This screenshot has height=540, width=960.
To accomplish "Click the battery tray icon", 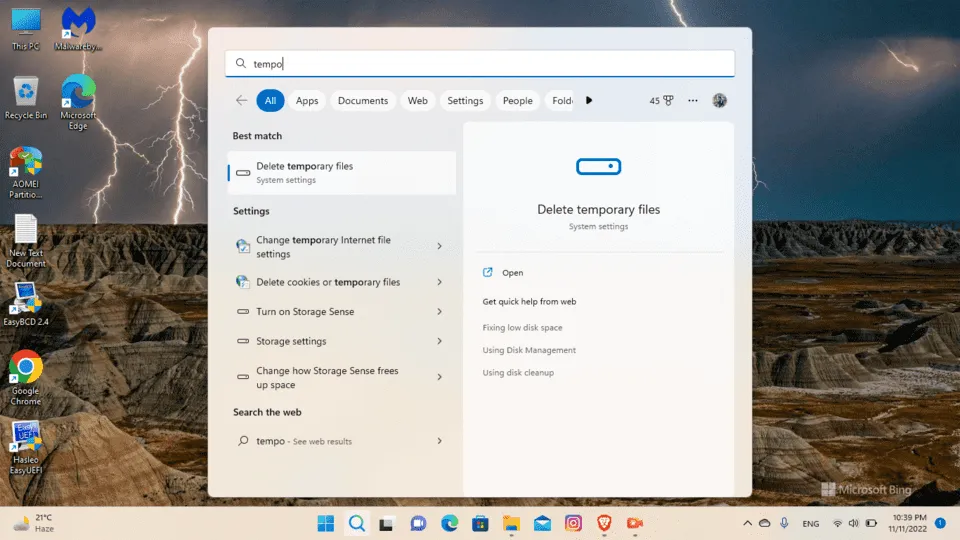I will tap(871, 523).
